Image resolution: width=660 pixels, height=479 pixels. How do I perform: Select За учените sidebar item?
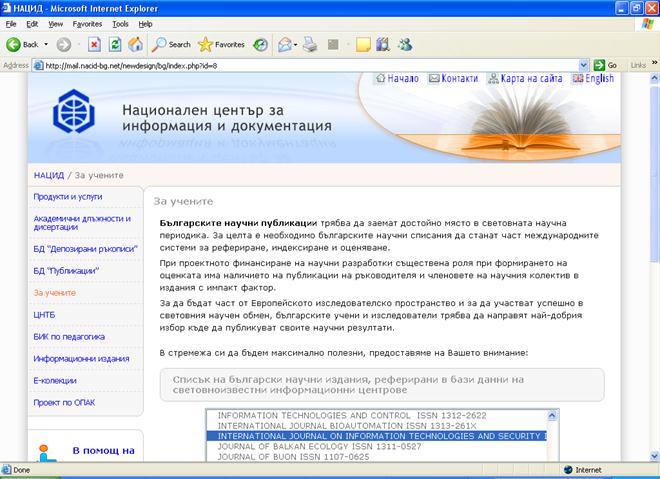point(55,293)
